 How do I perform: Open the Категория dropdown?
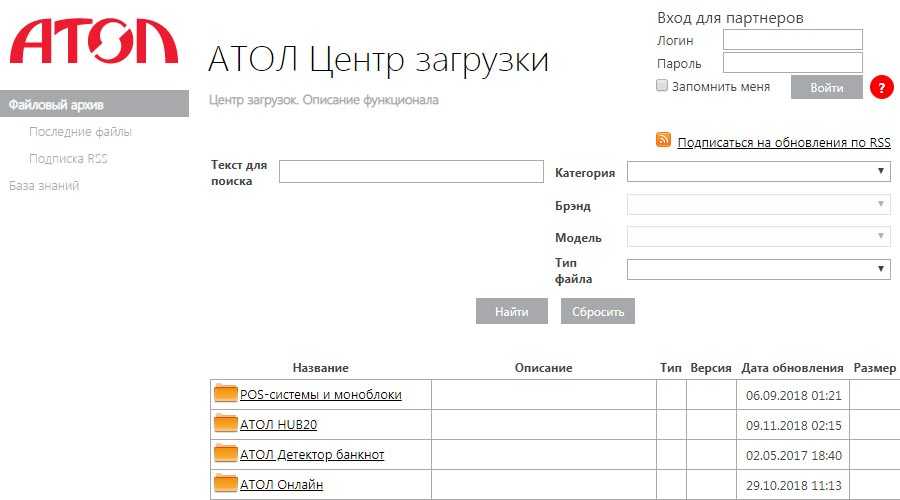click(x=759, y=172)
